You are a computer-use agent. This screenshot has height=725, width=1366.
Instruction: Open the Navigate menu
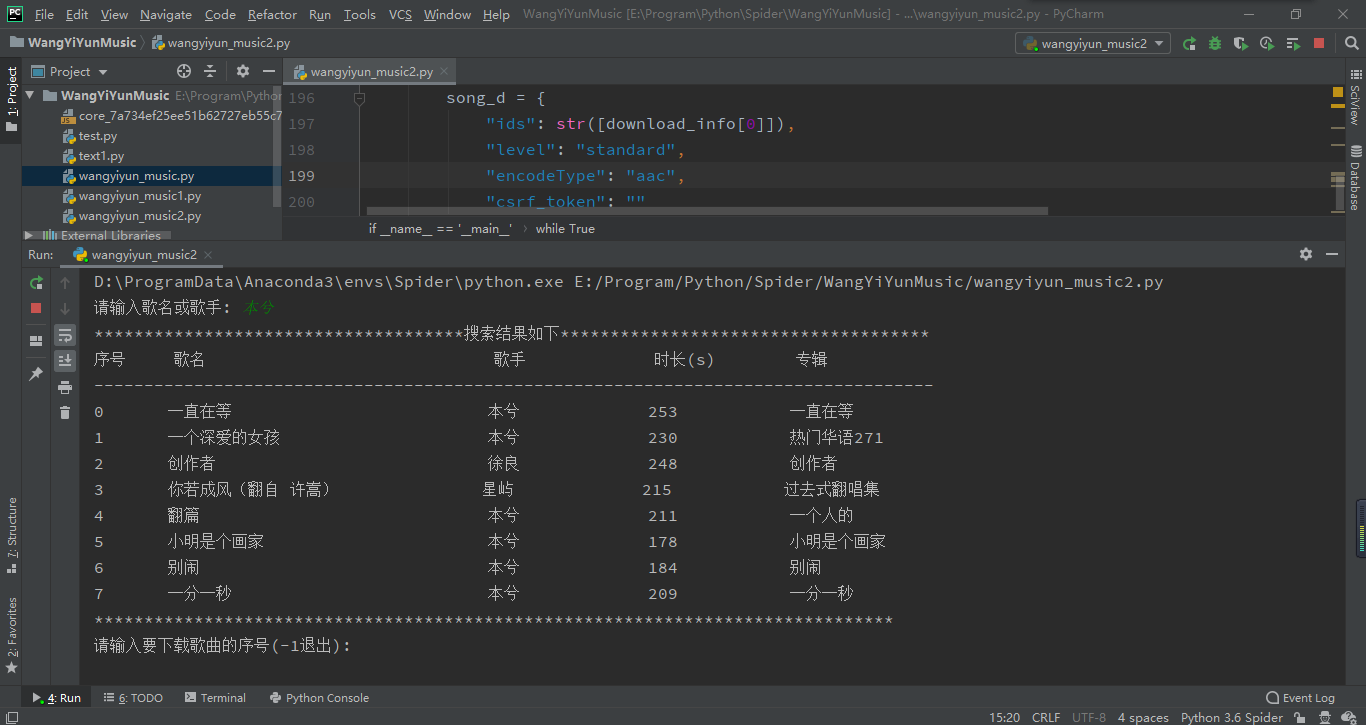[166, 14]
